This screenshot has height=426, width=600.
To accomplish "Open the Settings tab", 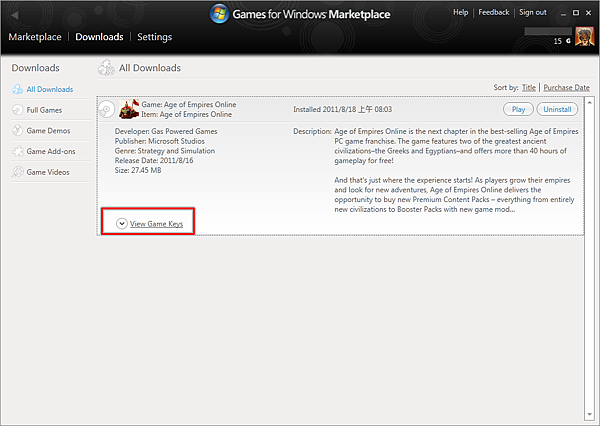I will tap(155, 37).
